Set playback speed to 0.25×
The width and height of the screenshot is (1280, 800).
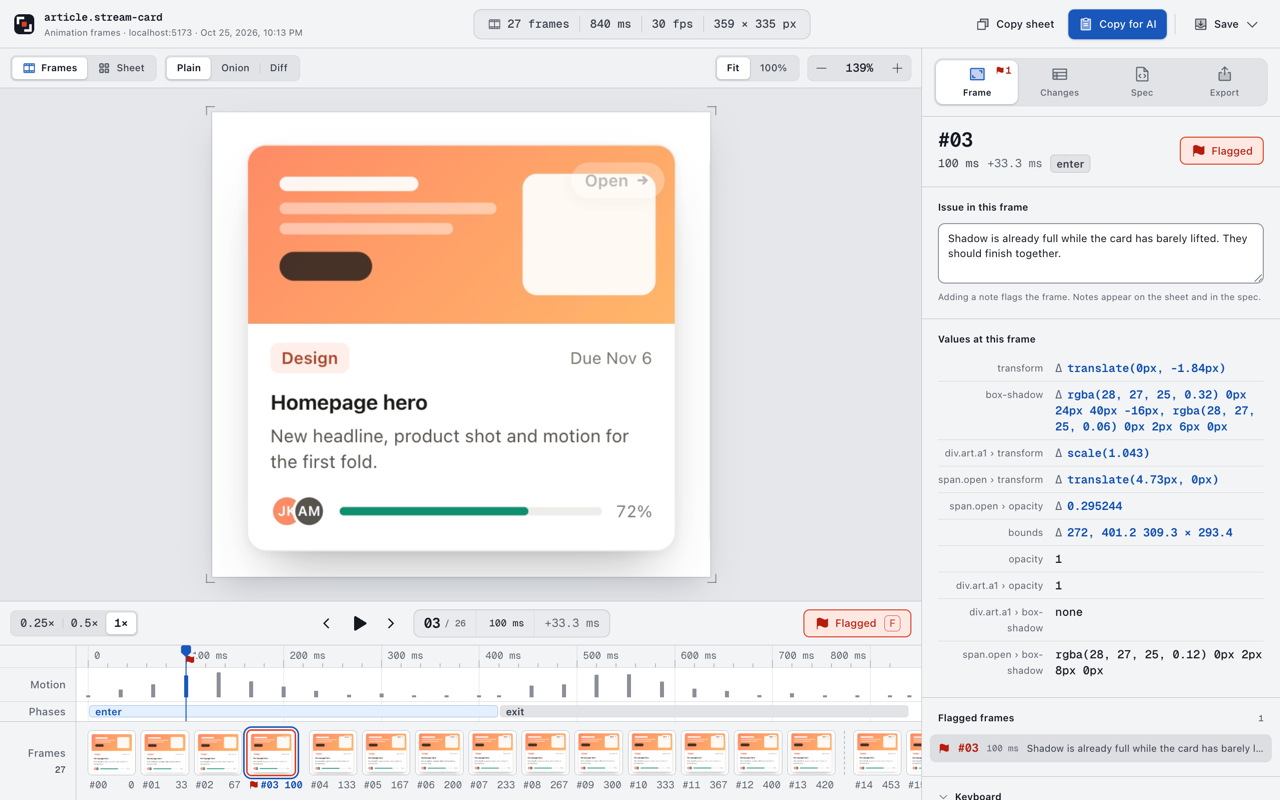pos(37,623)
